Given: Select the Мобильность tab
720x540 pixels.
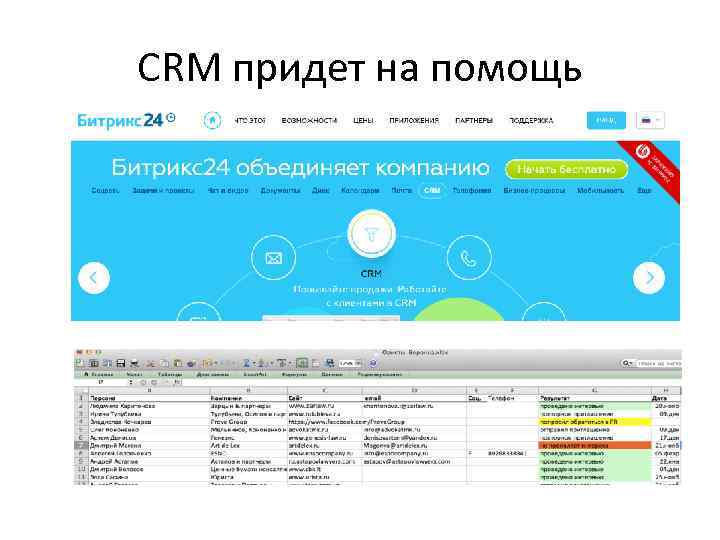Looking at the screenshot, I should tap(600, 190).
